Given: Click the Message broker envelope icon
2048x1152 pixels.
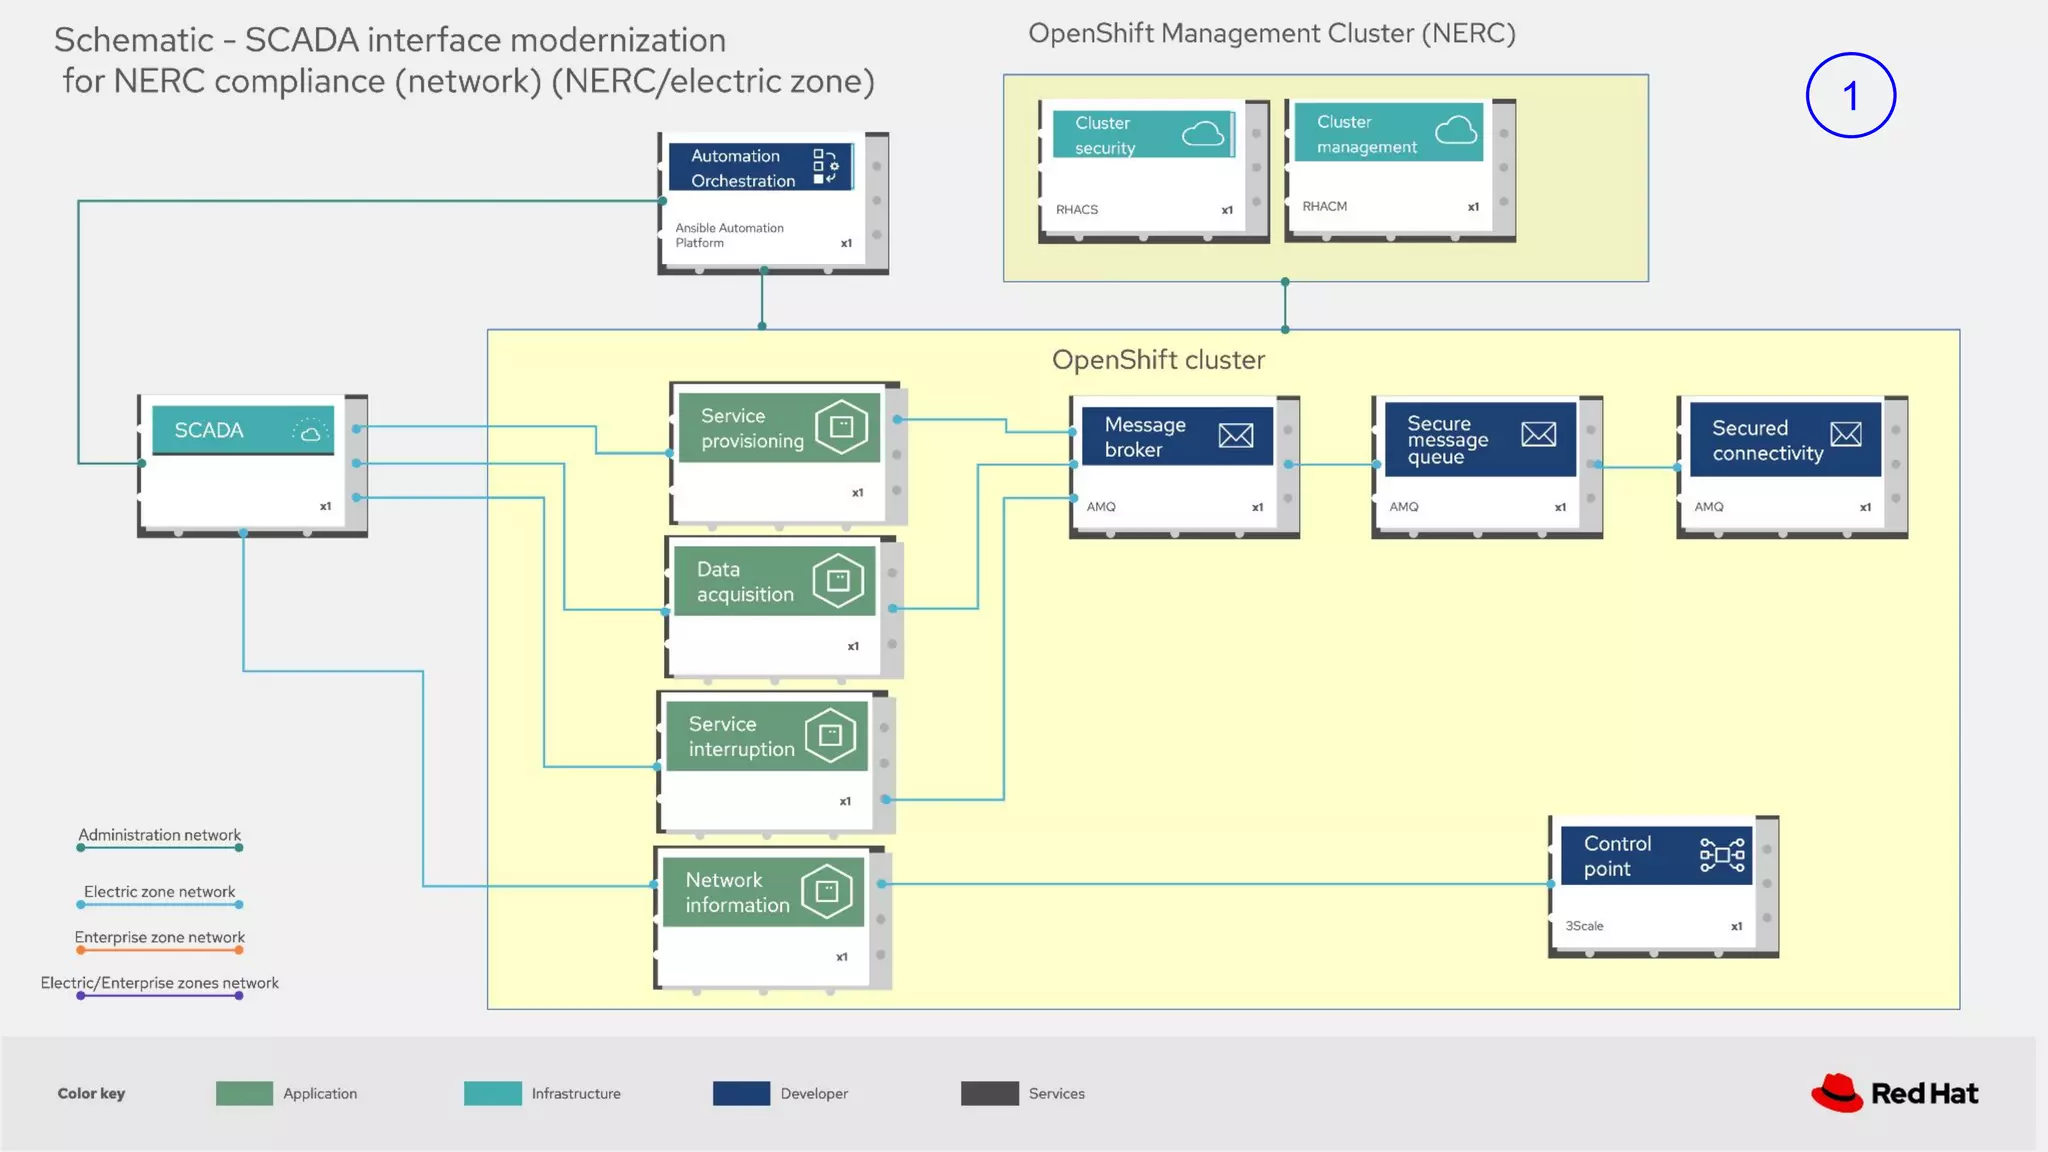Looking at the screenshot, I should pos(1236,435).
